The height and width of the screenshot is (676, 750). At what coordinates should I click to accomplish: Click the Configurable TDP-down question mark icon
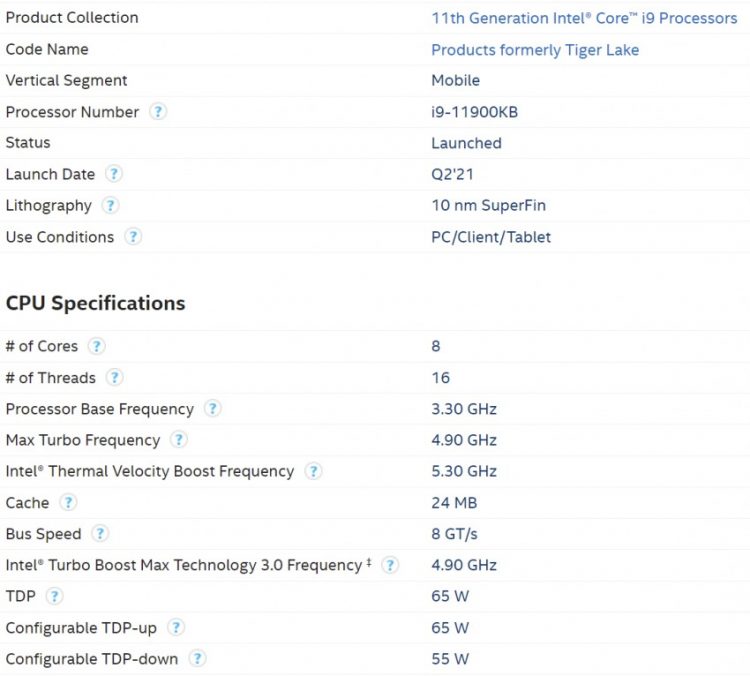click(198, 659)
